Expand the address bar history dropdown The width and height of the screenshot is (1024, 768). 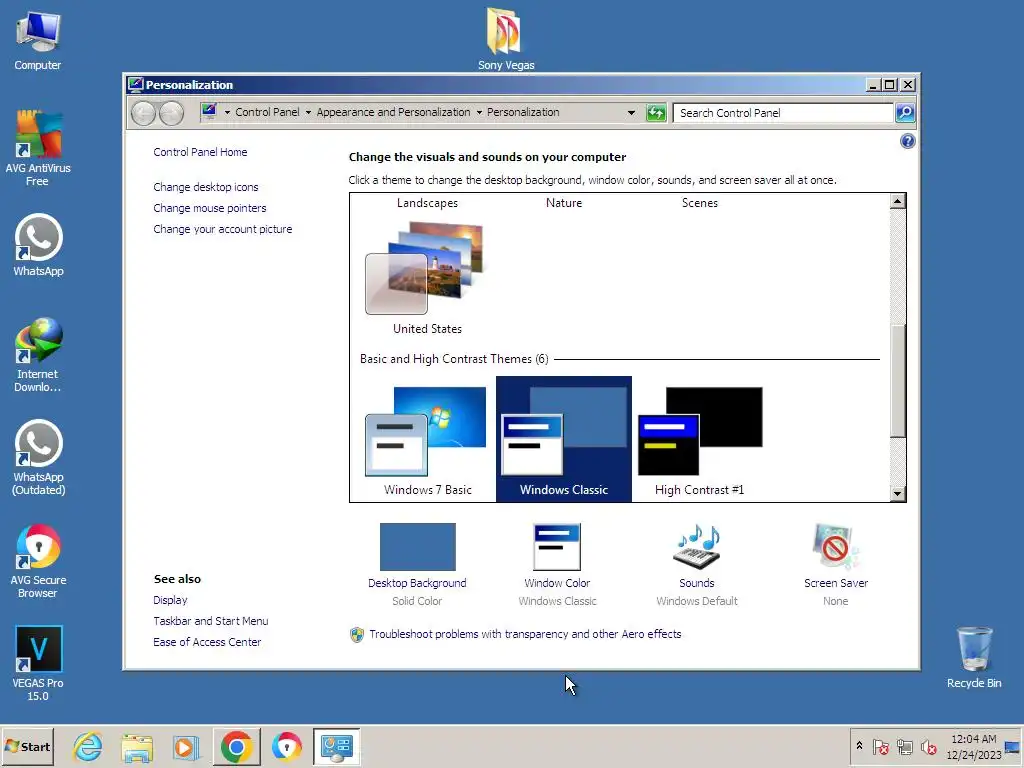(631, 113)
